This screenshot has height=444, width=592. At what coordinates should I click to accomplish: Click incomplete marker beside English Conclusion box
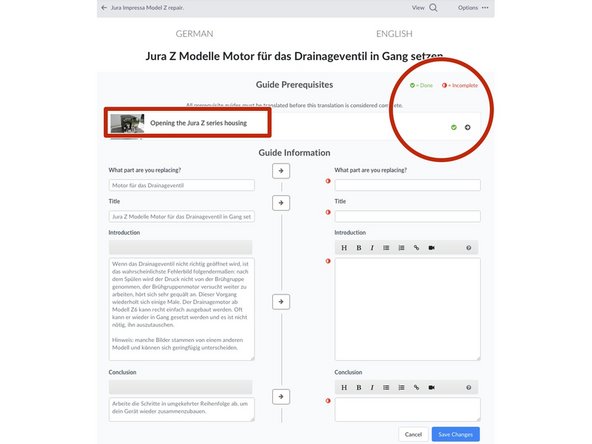click(x=328, y=401)
